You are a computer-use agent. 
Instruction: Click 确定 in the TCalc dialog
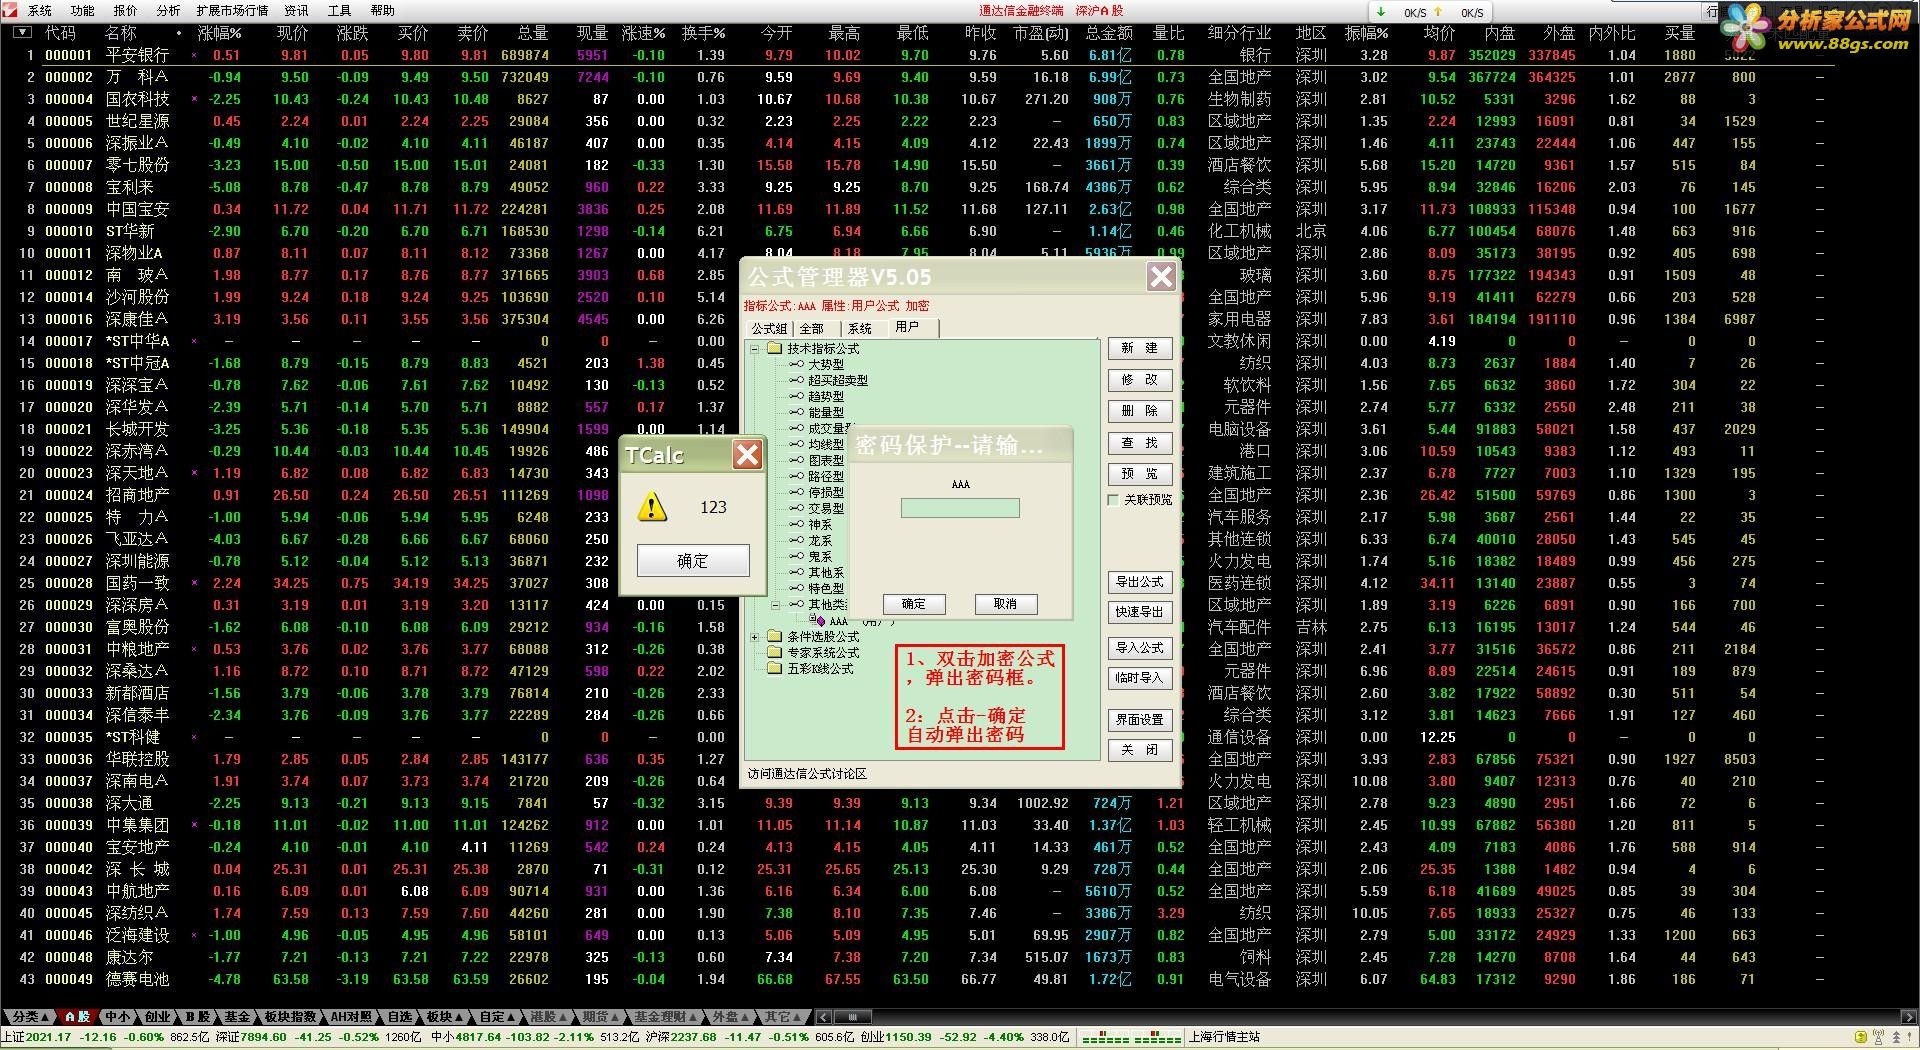(693, 561)
